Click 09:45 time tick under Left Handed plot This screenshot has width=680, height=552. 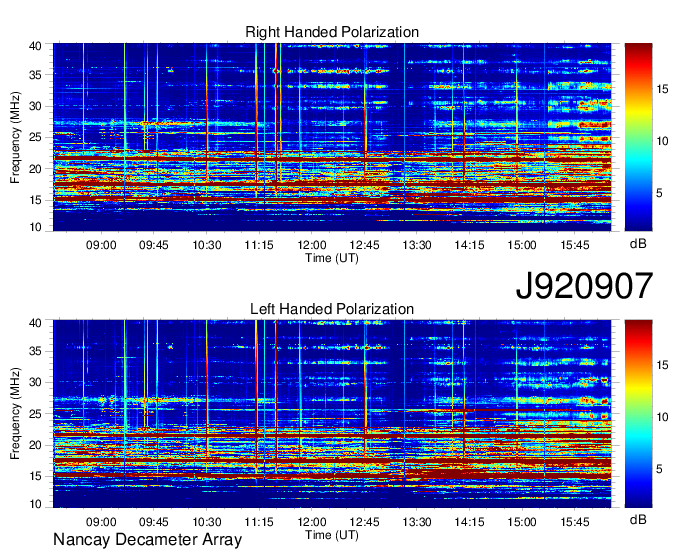154,522
